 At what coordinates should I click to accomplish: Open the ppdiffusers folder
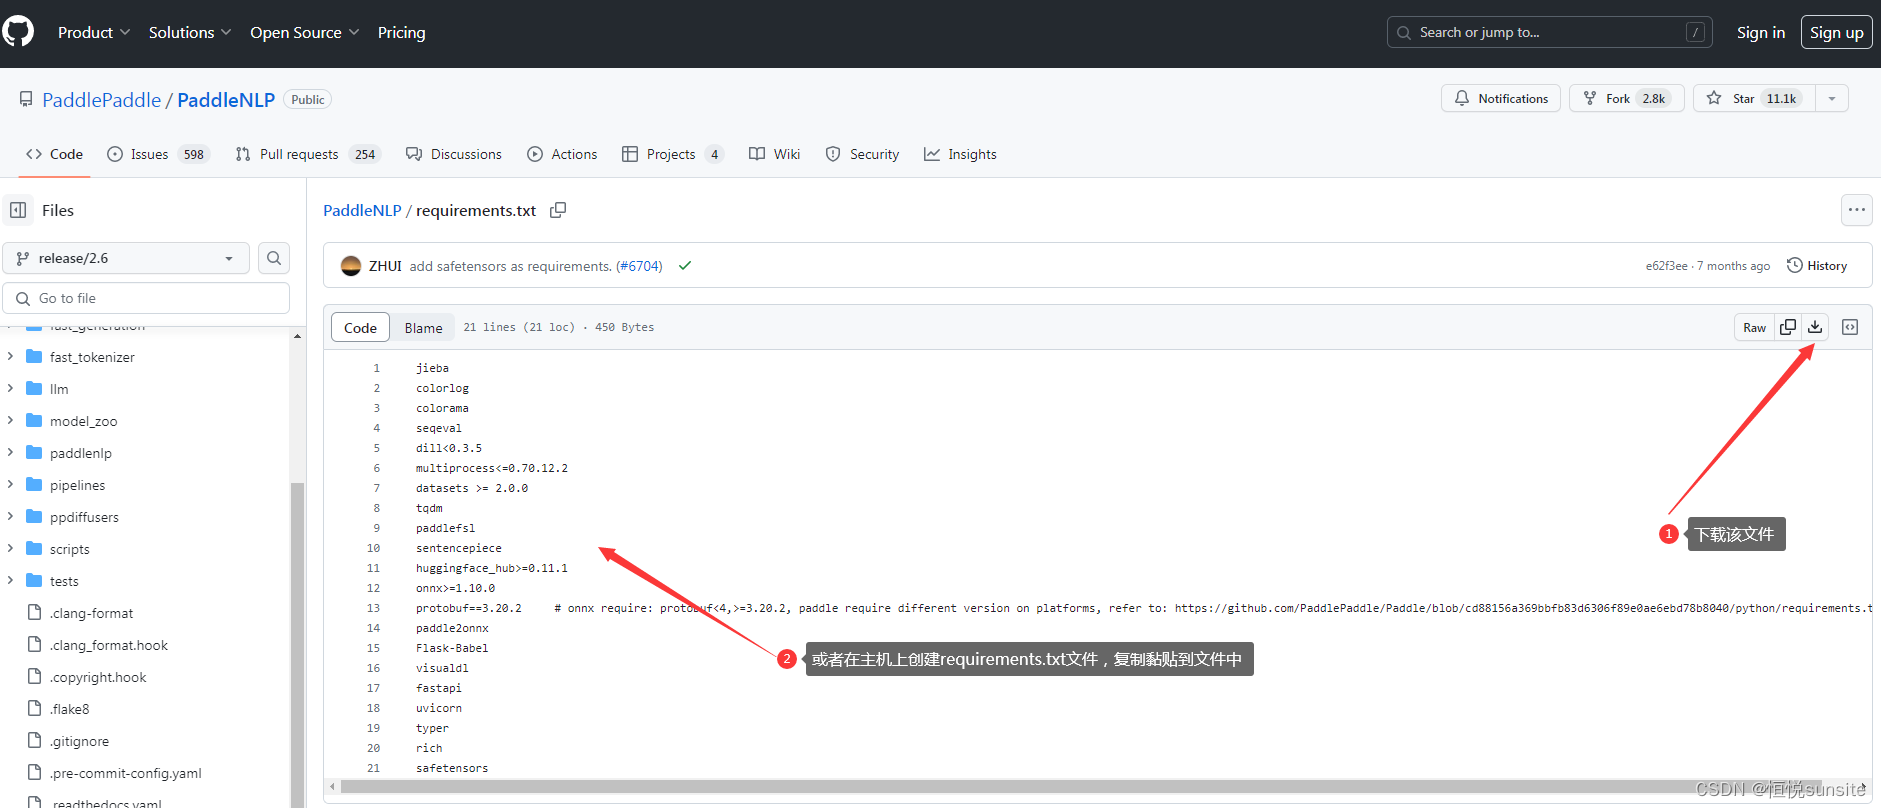(x=84, y=517)
